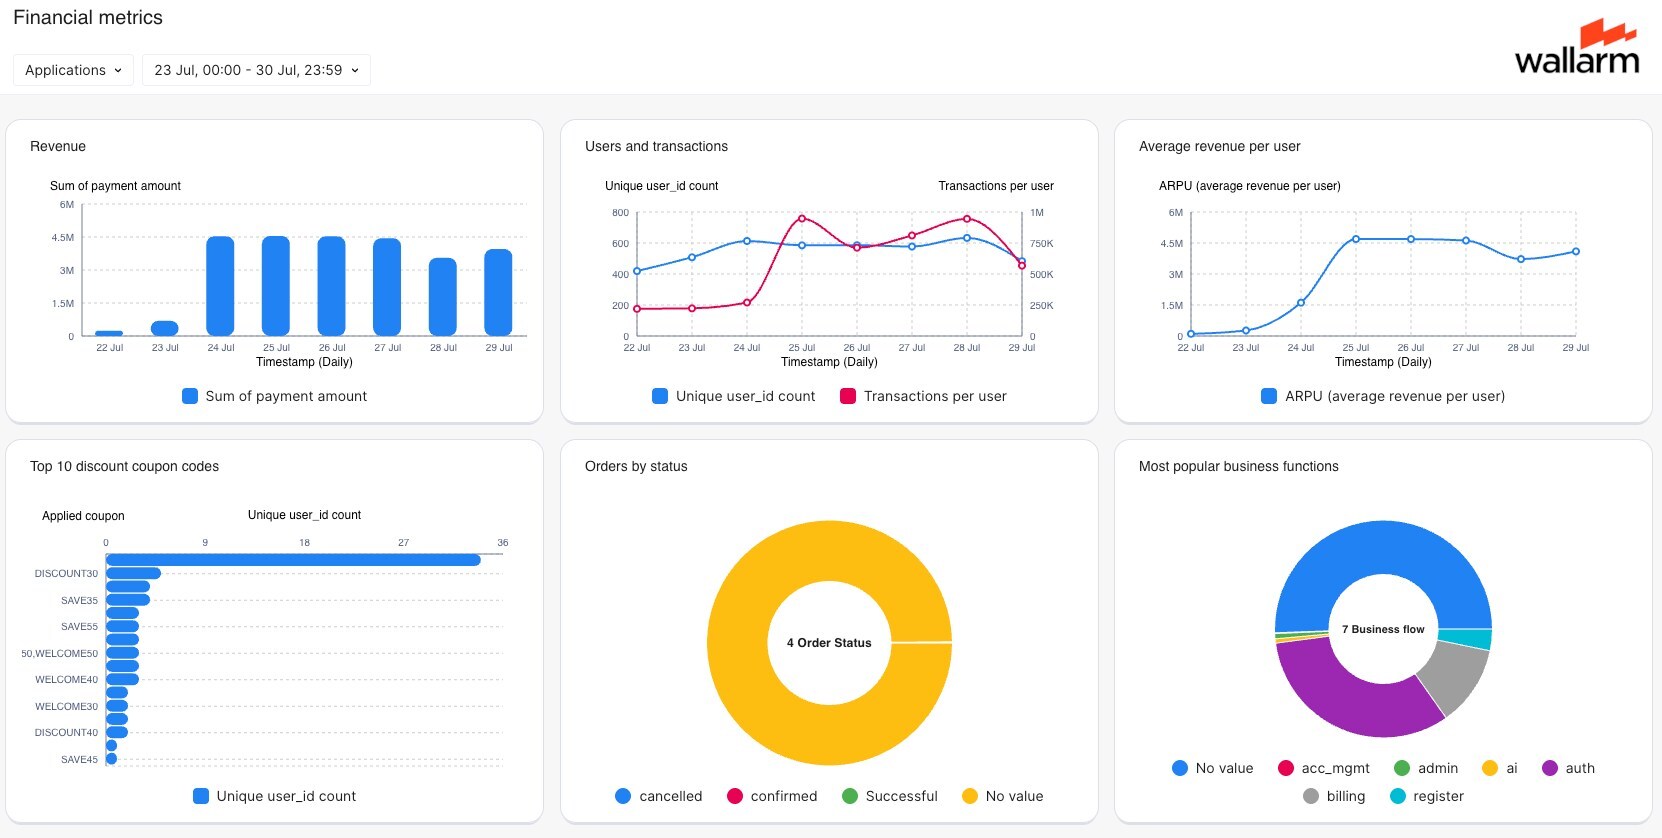Toggle Transactions per user legend item
The image size is (1662, 838).
pos(923,396)
